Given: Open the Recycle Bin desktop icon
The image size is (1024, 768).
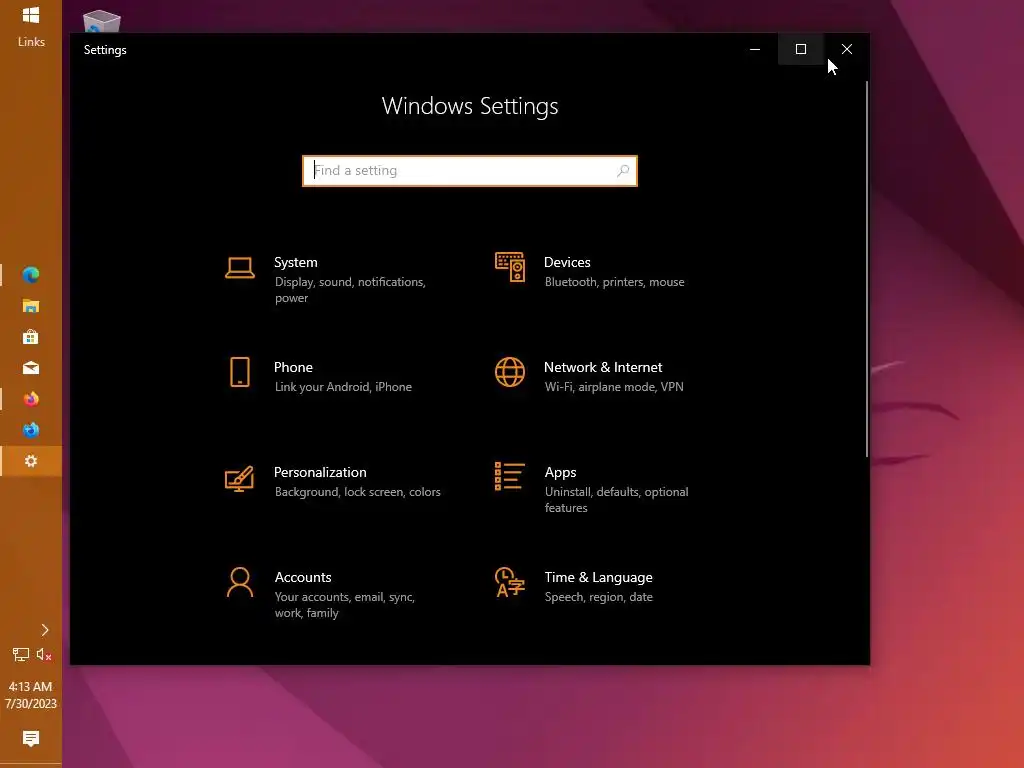Looking at the screenshot, I should 102,21.
